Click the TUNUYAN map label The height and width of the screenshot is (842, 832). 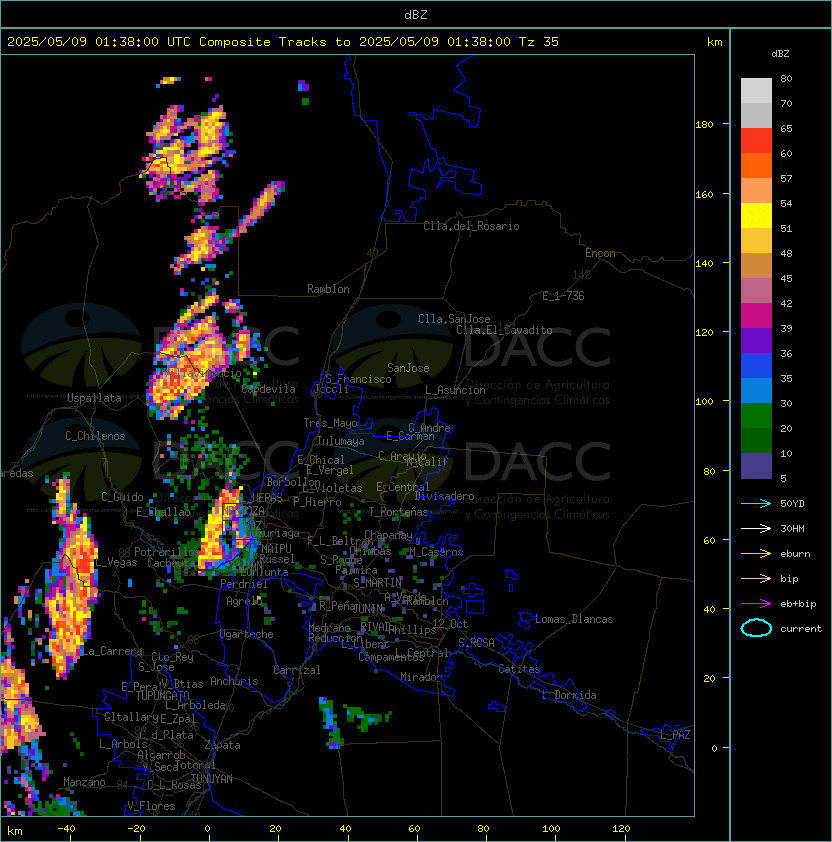pyautogui.click(x=212, y=779)
